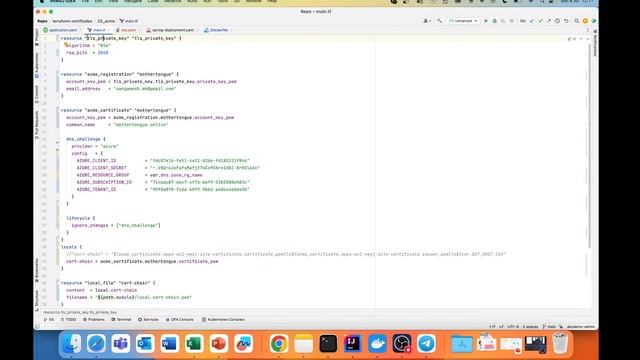Viewport: 640px width, 360px height.
Task: Change LF line separator in status bar
Action: coord(501,327)
